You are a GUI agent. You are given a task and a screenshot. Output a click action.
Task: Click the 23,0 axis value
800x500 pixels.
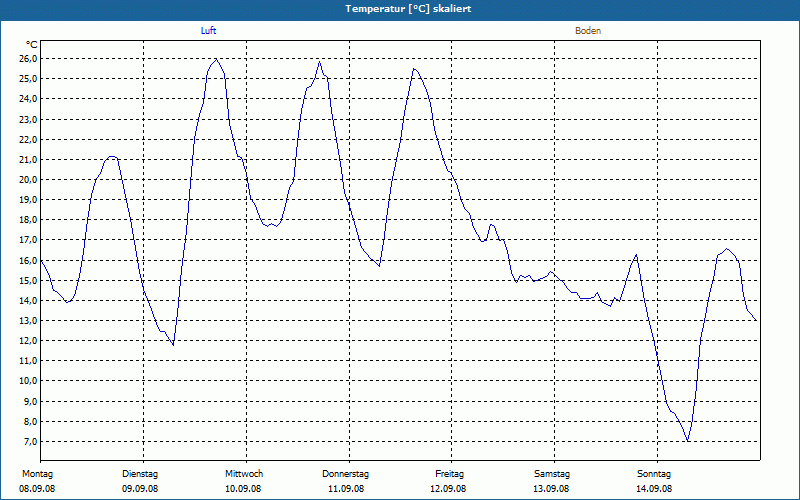(x=29, y=119)
